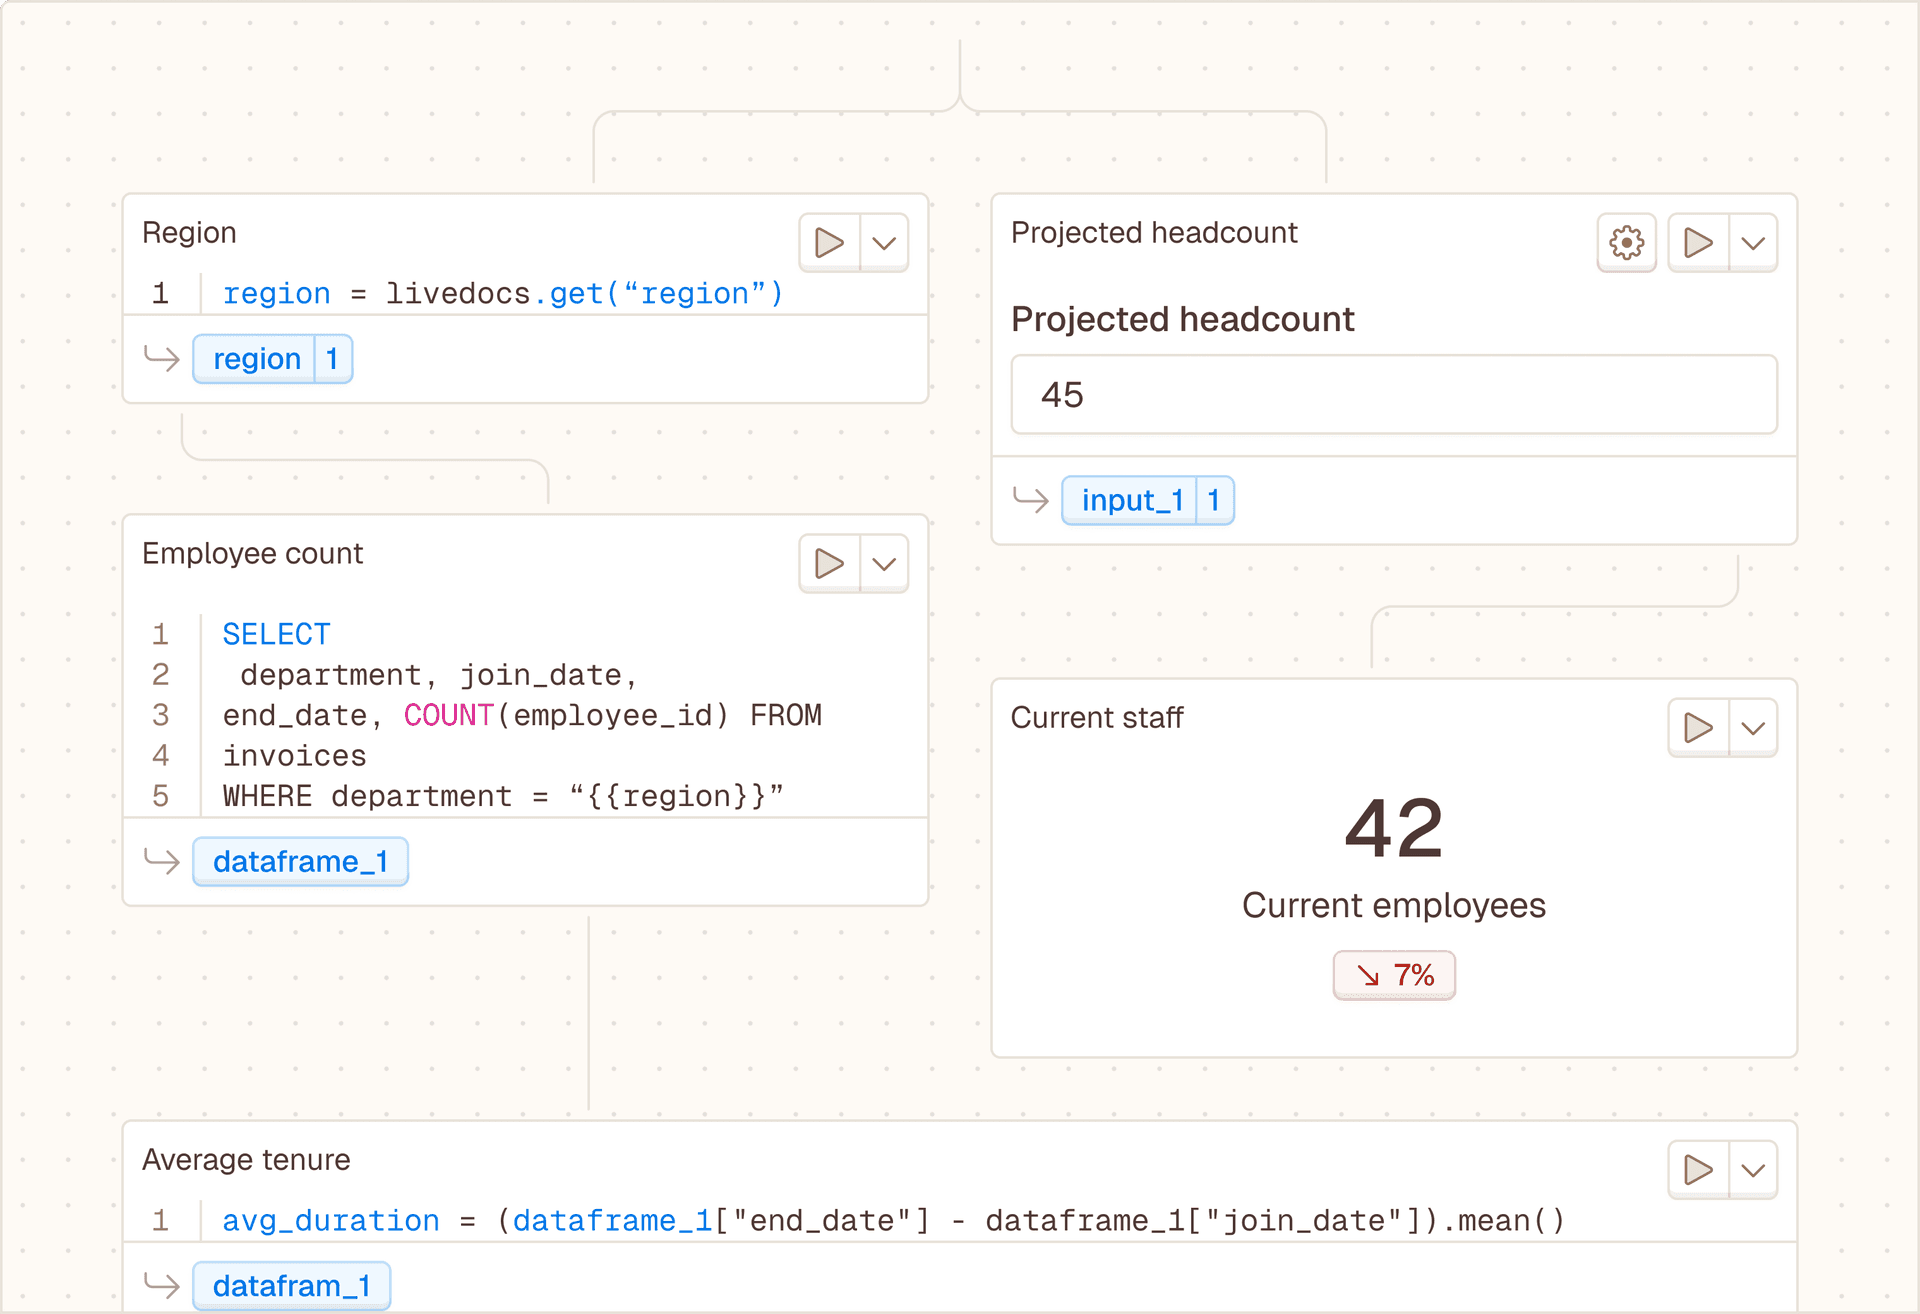1920x1314 pixels.
Task: Expand Average tenure run options chevron
Action: pos(1753,1170)
